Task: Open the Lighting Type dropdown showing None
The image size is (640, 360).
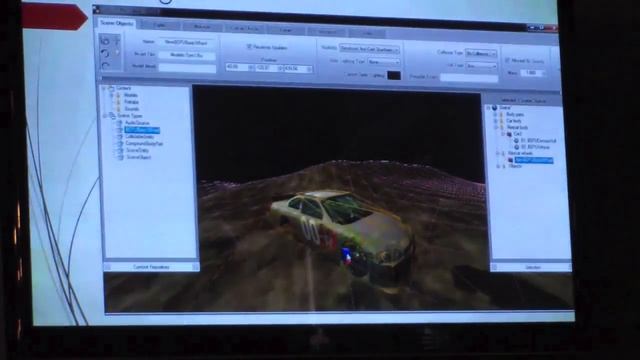Action: (x=384, y=62)
